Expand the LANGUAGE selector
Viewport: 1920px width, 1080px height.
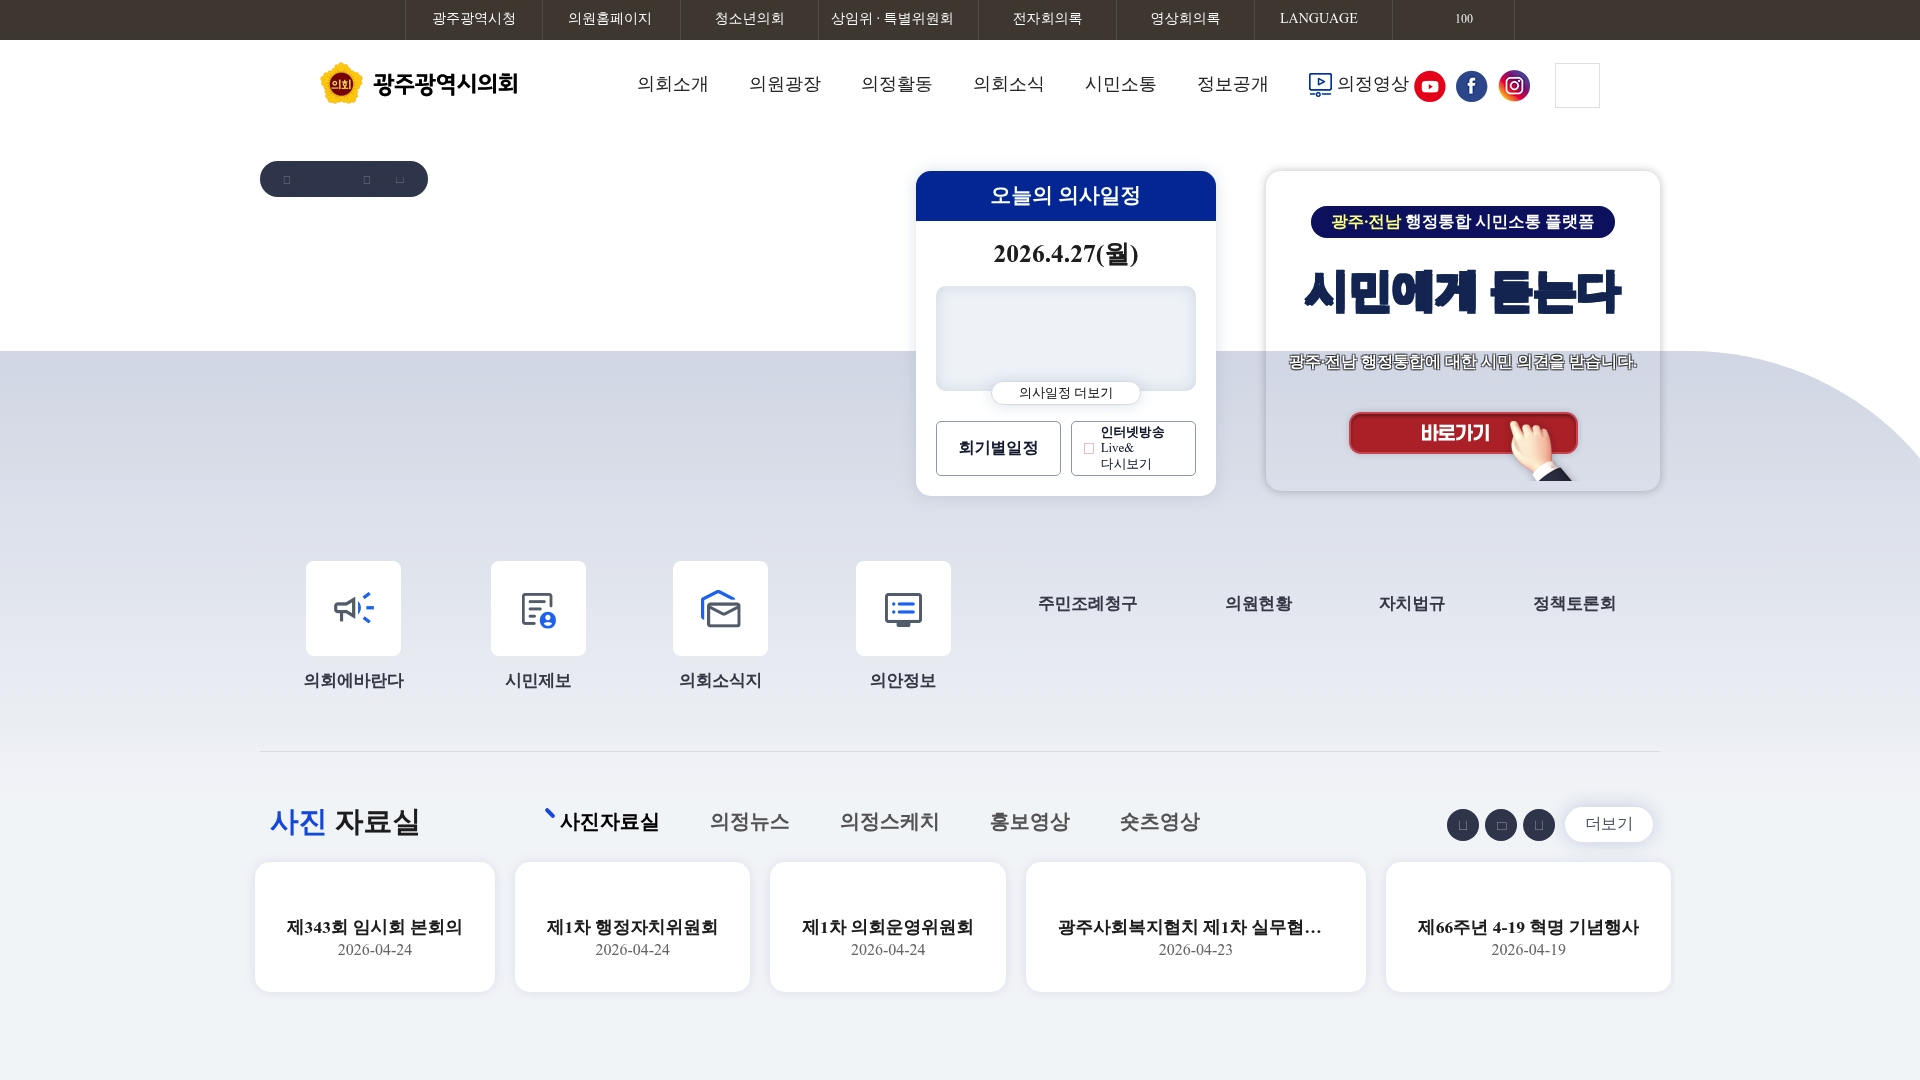(x=1323, y=19)
